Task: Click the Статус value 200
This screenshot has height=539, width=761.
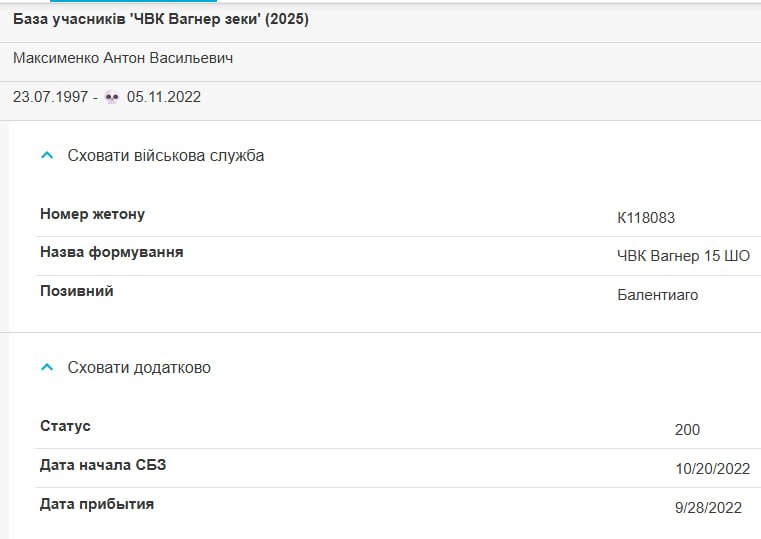Action: [x=687, y=429]
